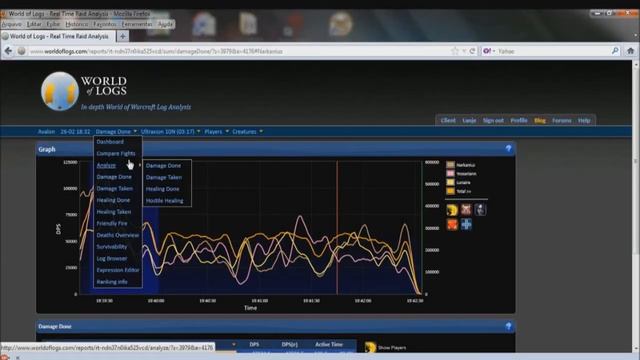Sort the table by DPS column header

tap(254, 344)
